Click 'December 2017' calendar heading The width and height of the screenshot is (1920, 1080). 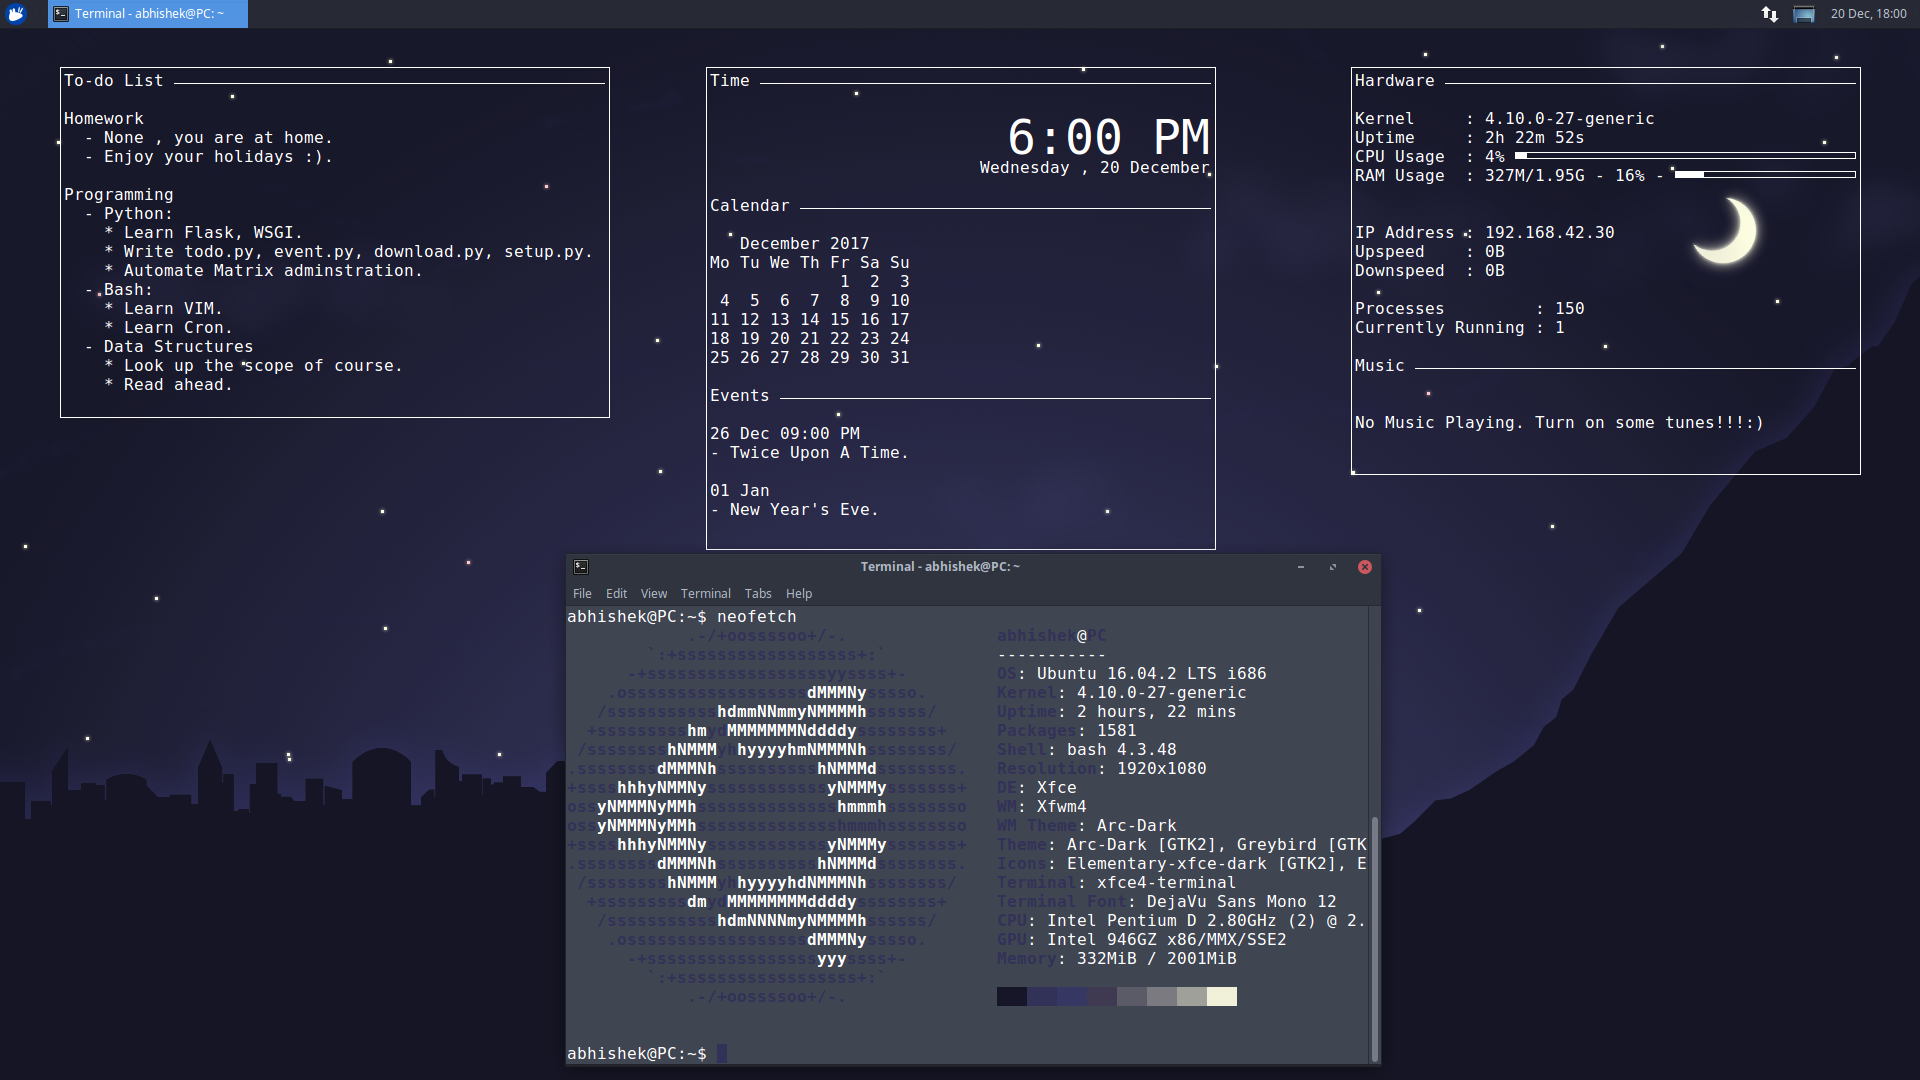pyautogui.click(x=804, y=244)
